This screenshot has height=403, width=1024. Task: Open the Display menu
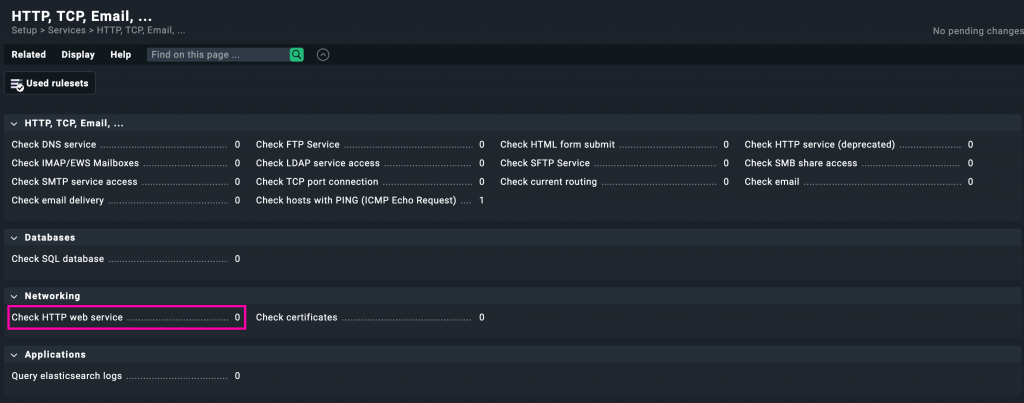click(x=78, y=54)
